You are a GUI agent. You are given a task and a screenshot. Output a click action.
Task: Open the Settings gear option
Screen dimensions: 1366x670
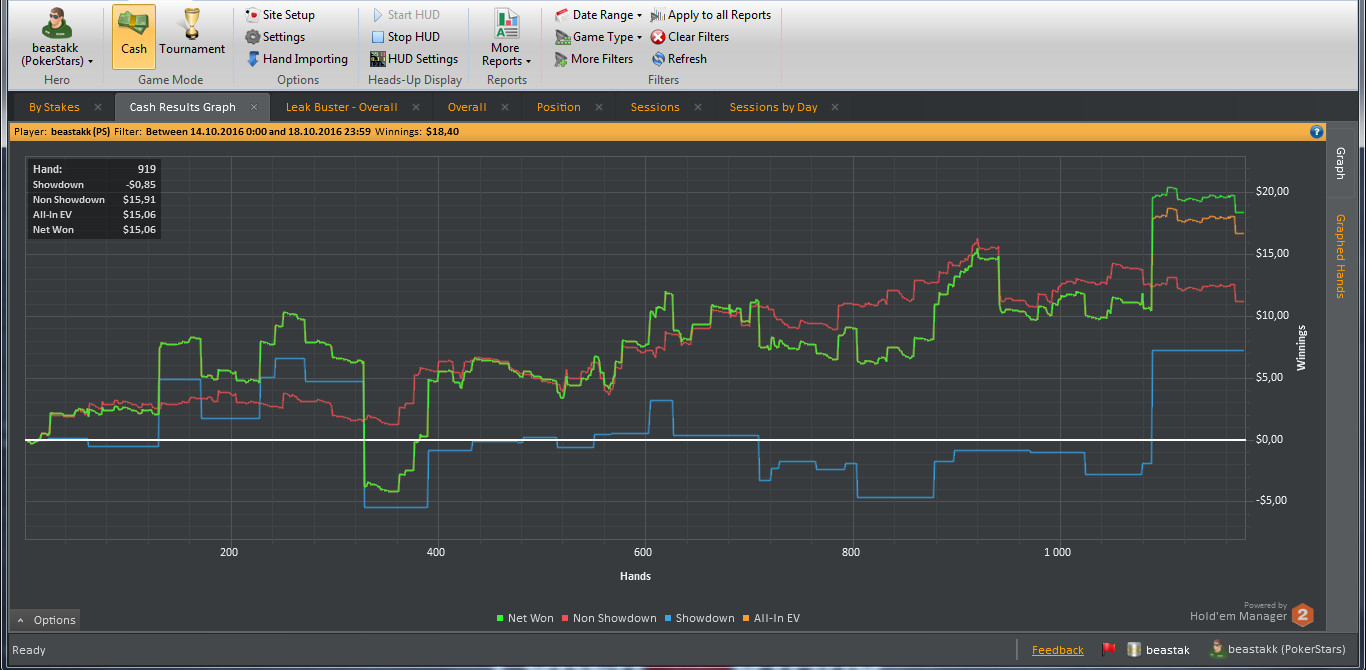tap(275, 37)
